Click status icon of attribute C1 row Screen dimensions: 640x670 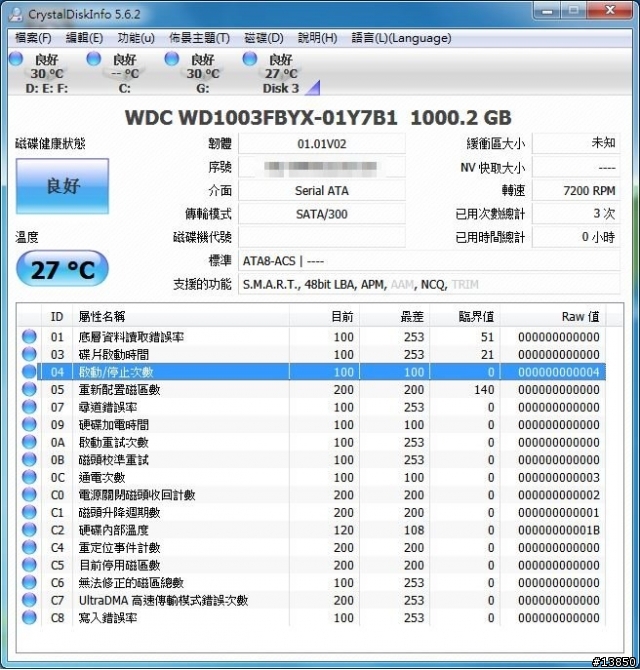[29, 512]
